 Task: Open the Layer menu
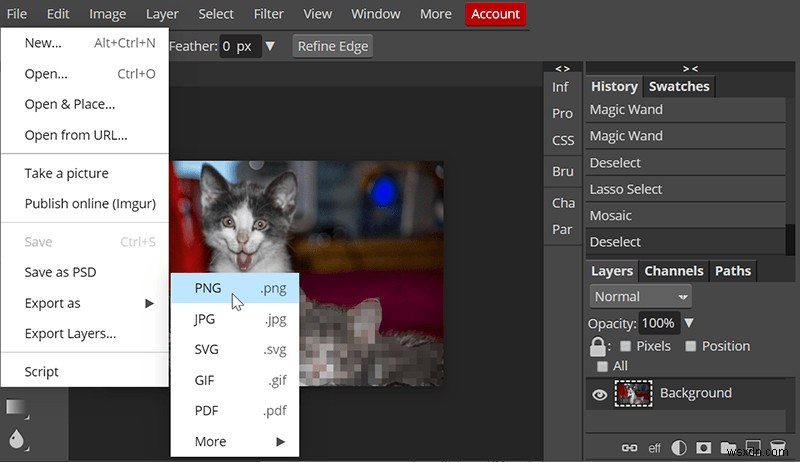tap(162, 14)
